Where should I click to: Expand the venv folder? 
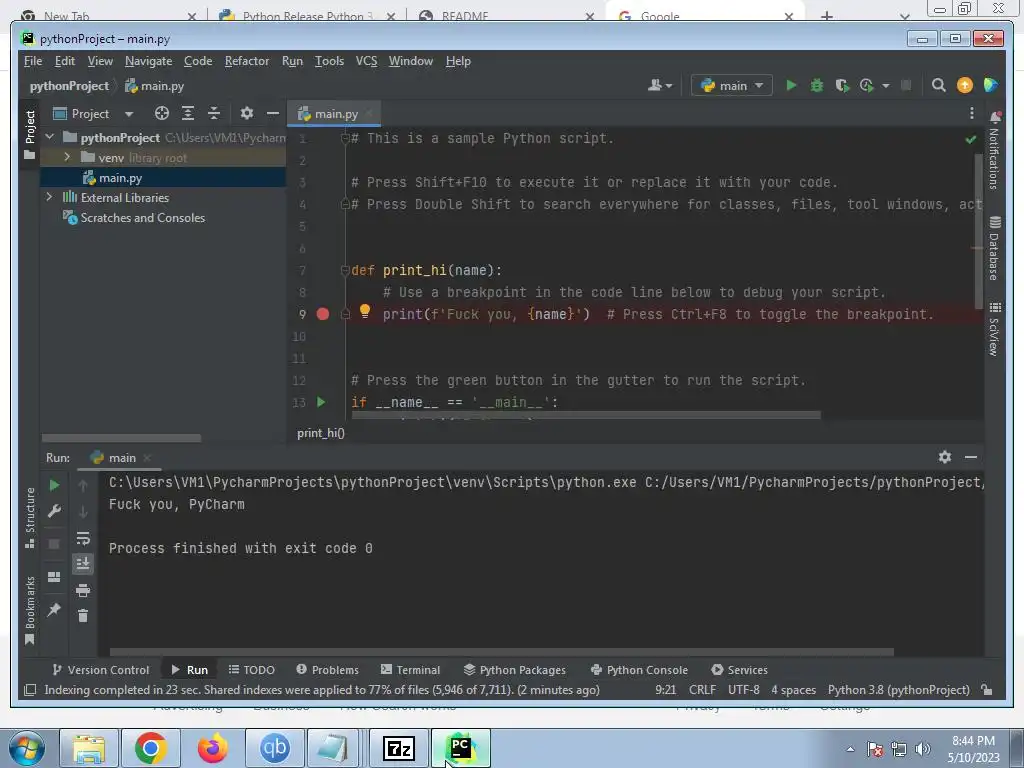(67, 157)
